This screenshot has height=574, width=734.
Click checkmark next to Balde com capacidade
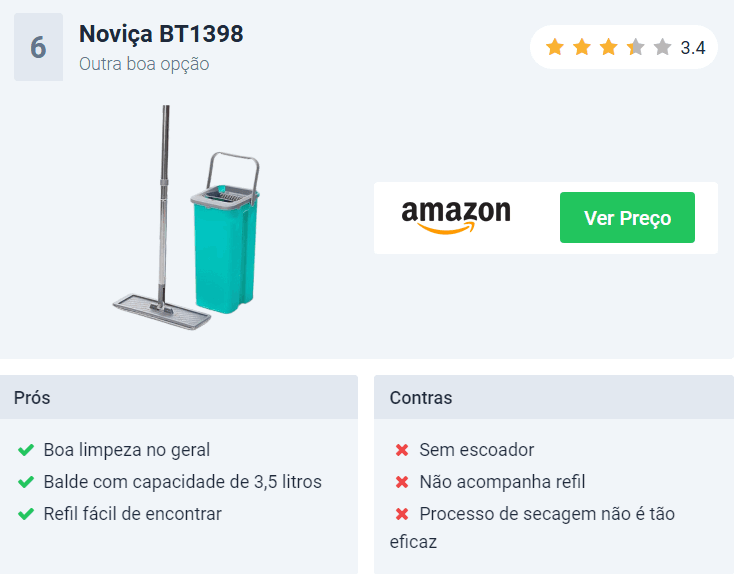click(26, 482)
